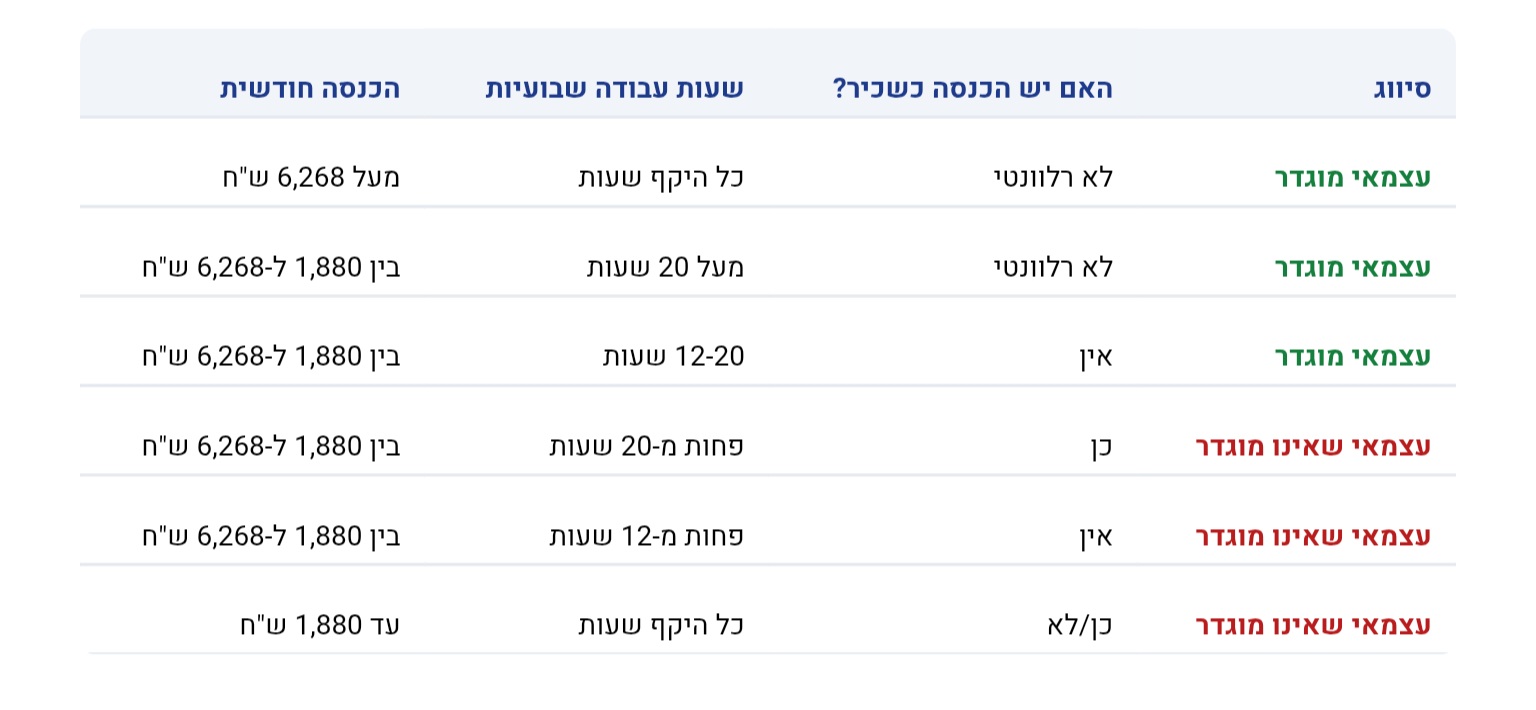Click עצמאי מוגדר in the מעל 6,268 row
Image resolution: width=1536 pixels, height=710 pixels.
[x=1352, y=178]
